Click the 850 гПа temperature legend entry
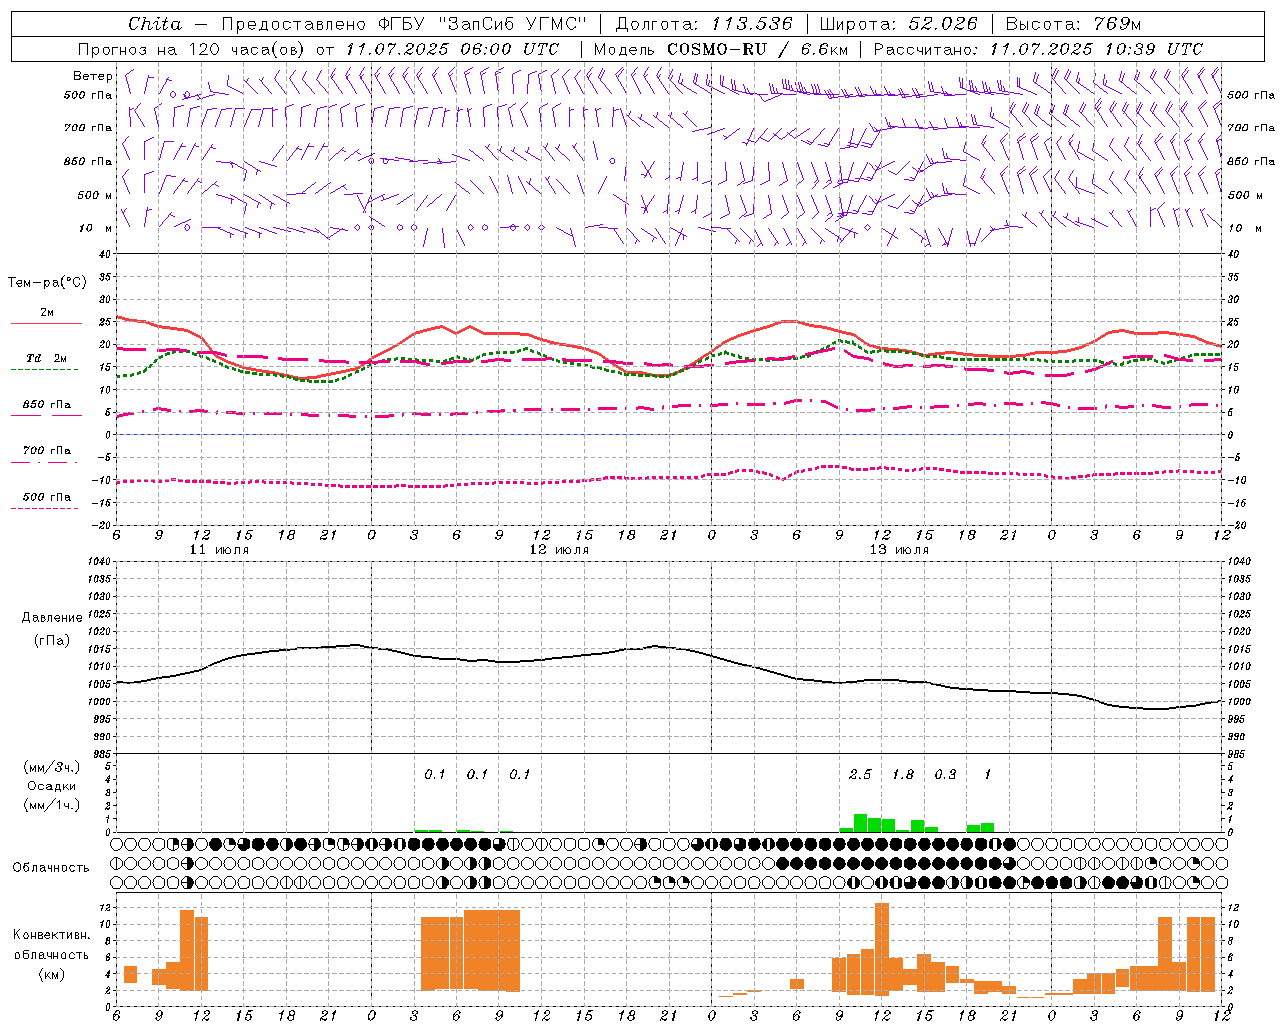 [47, 405]
